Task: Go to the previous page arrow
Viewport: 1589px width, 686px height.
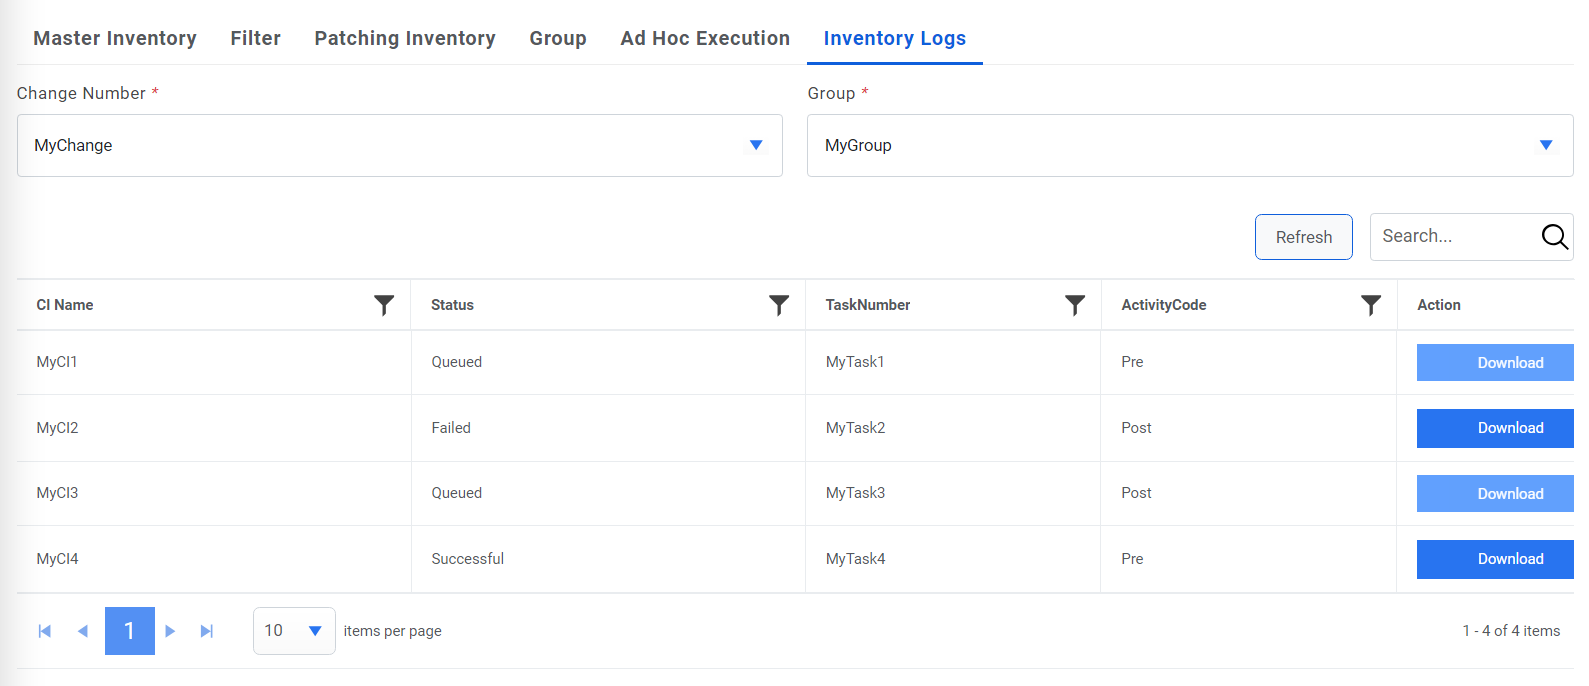Action: point(83,631)
